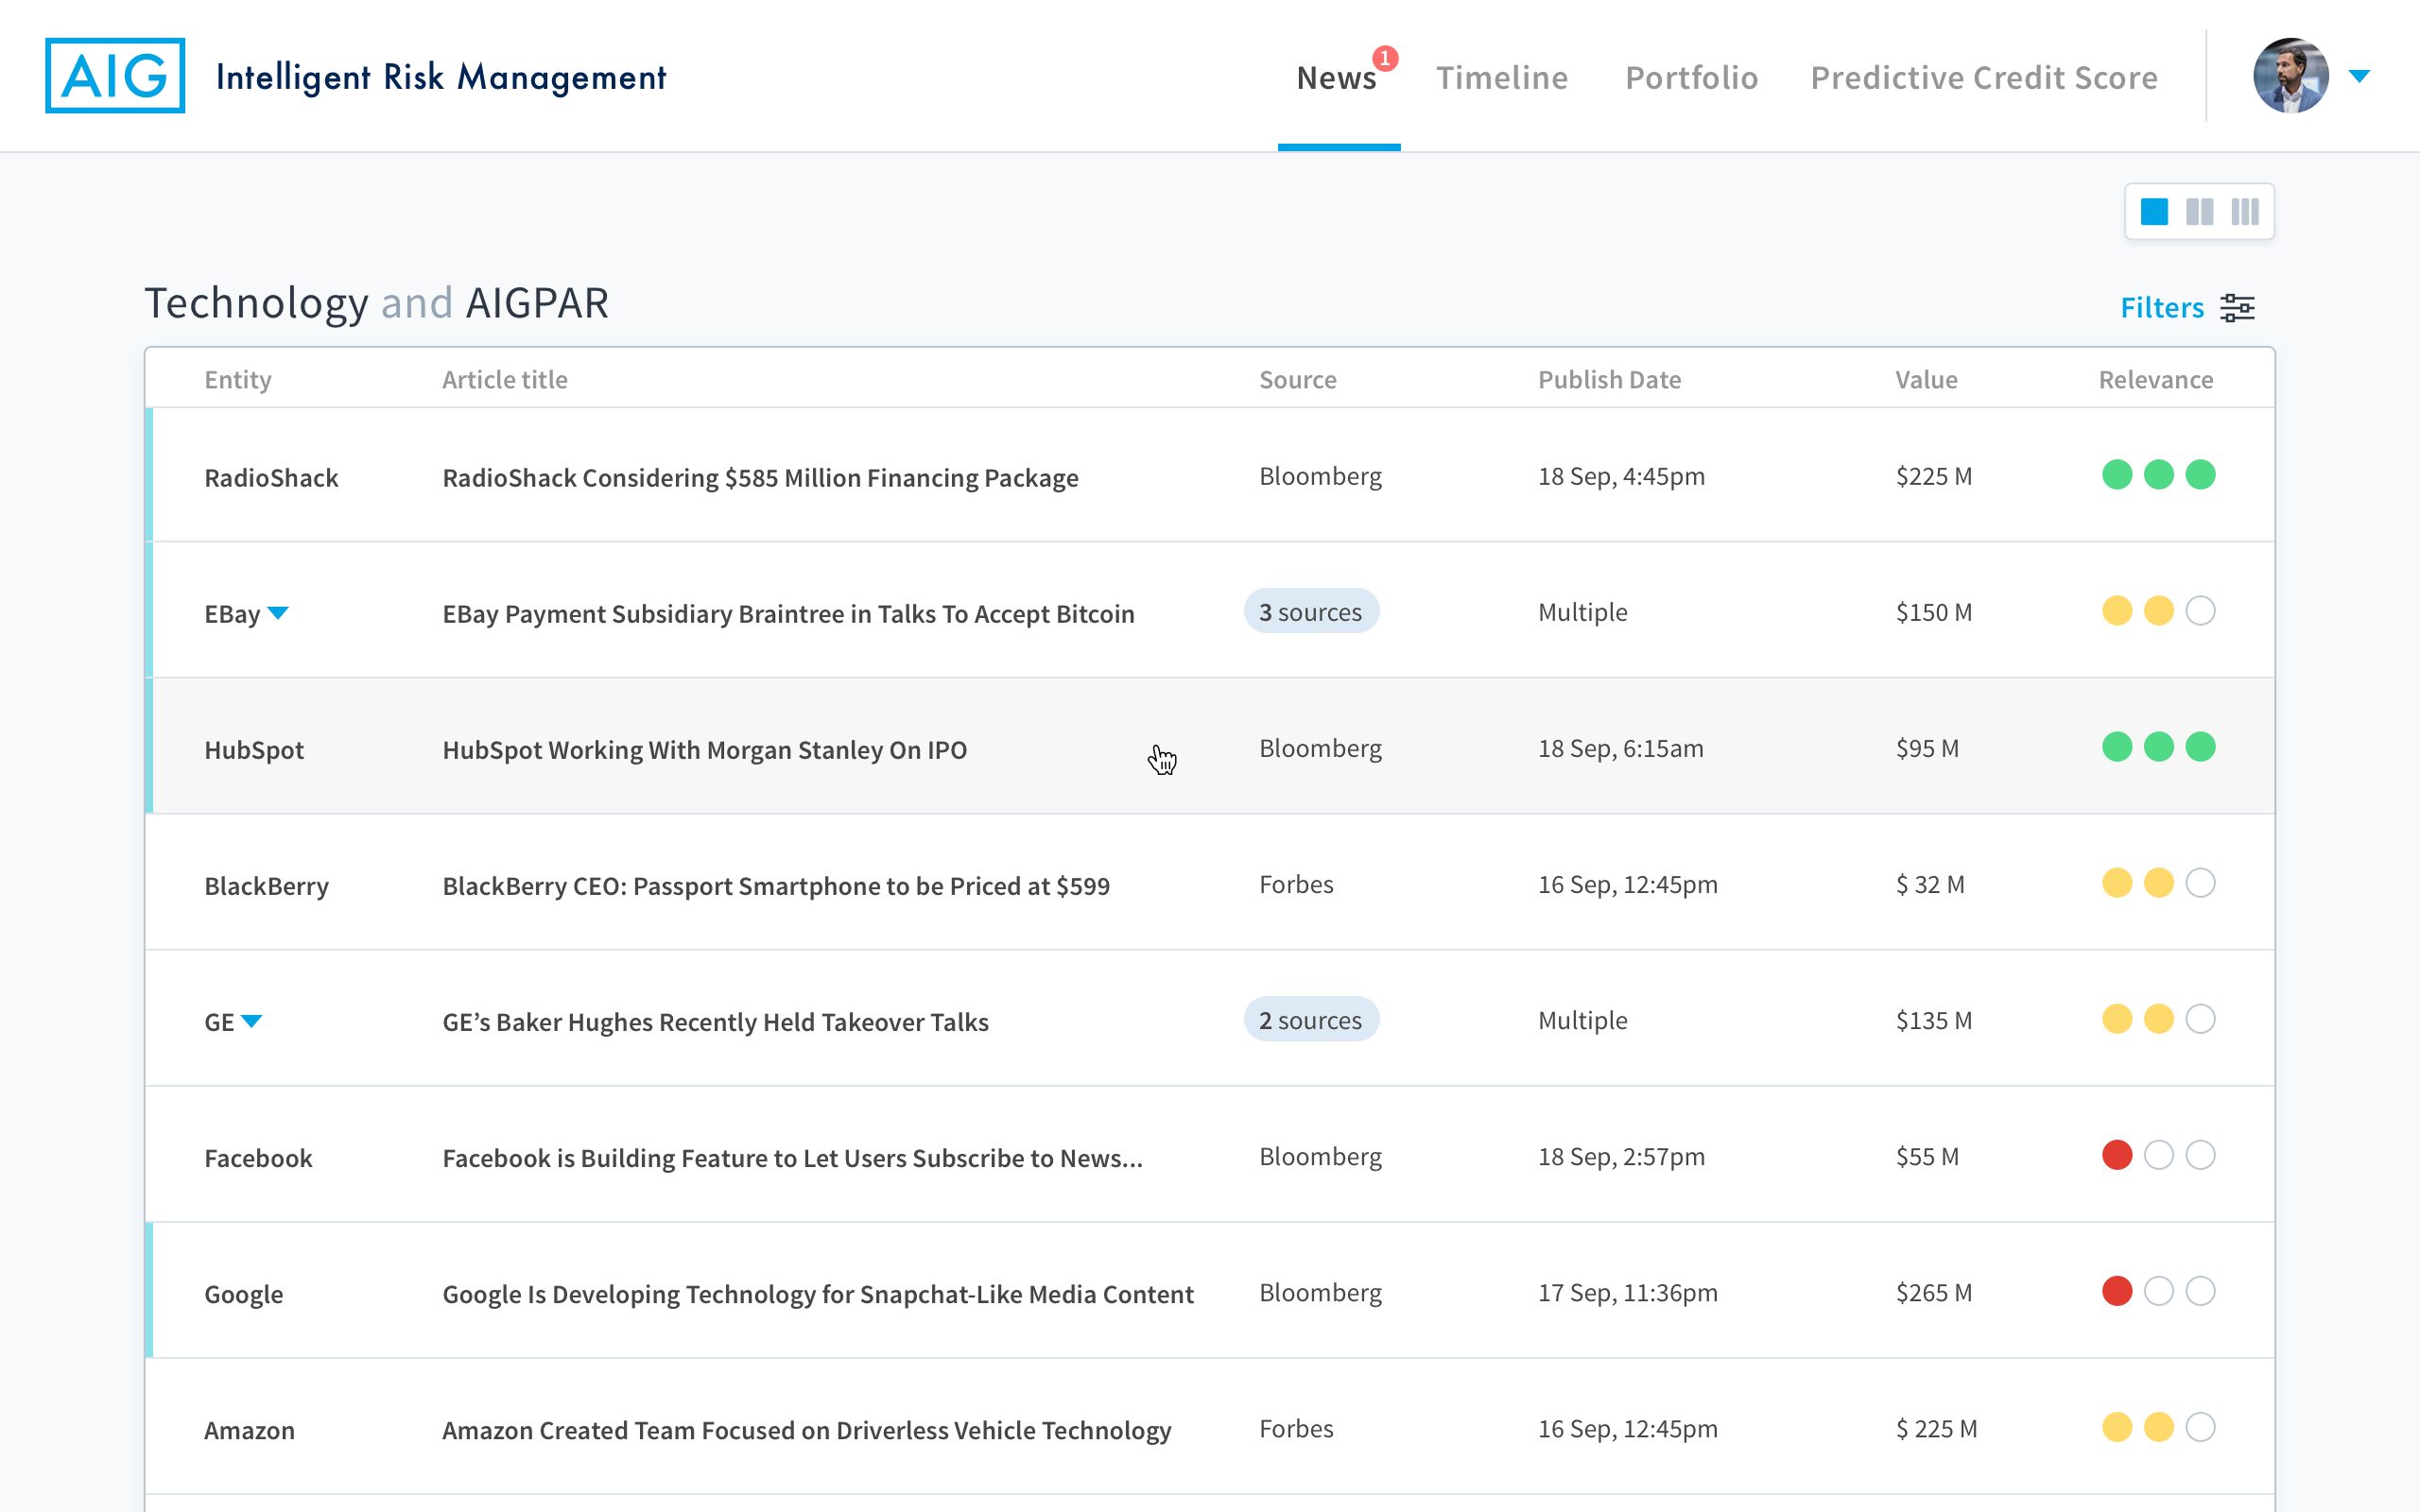This screenshot has width=2420, height=1512.
Task: Sort by the Source column header
Action: (x=1297, y=380)
